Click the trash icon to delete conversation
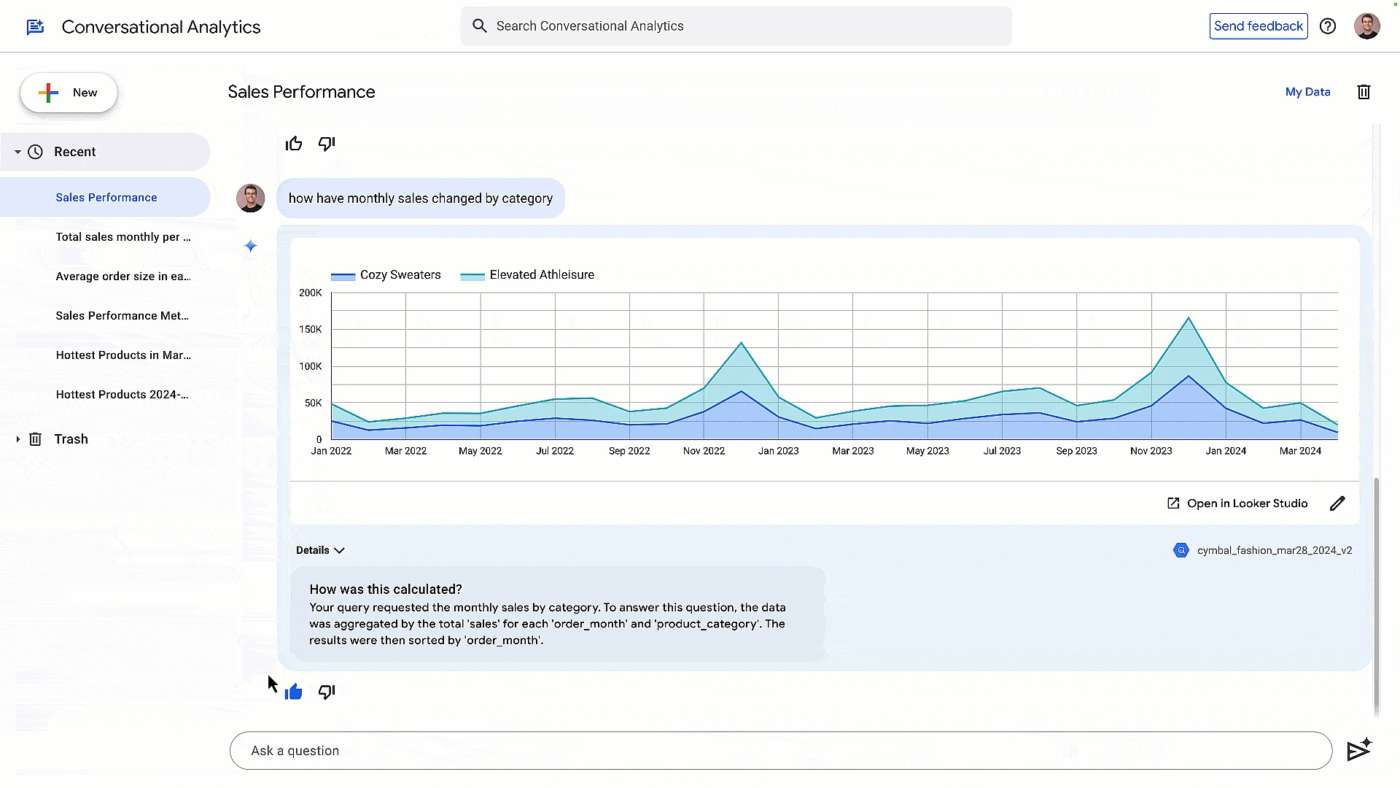 (x=1363, y=92)
